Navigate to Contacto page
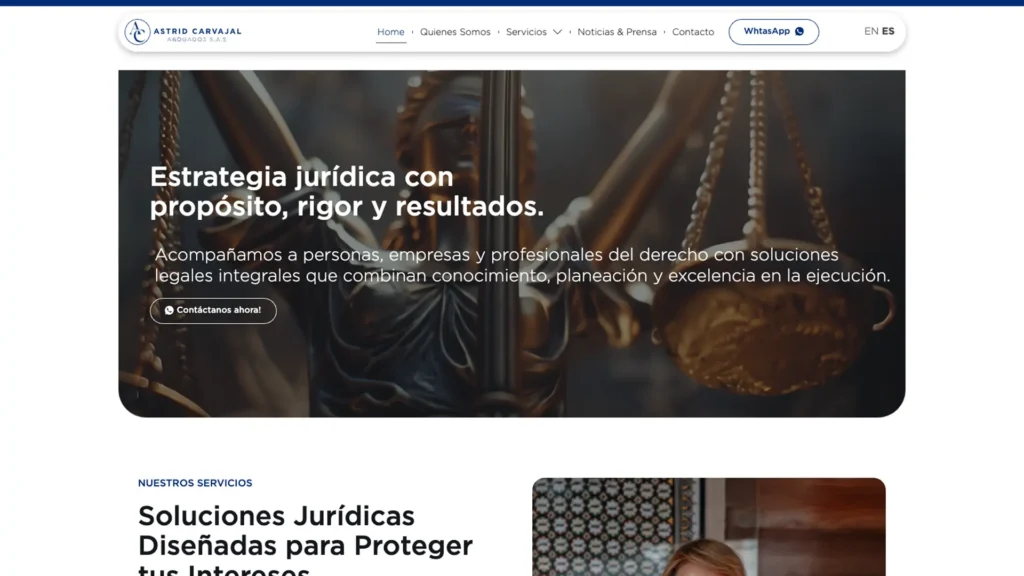 (693, 32)
